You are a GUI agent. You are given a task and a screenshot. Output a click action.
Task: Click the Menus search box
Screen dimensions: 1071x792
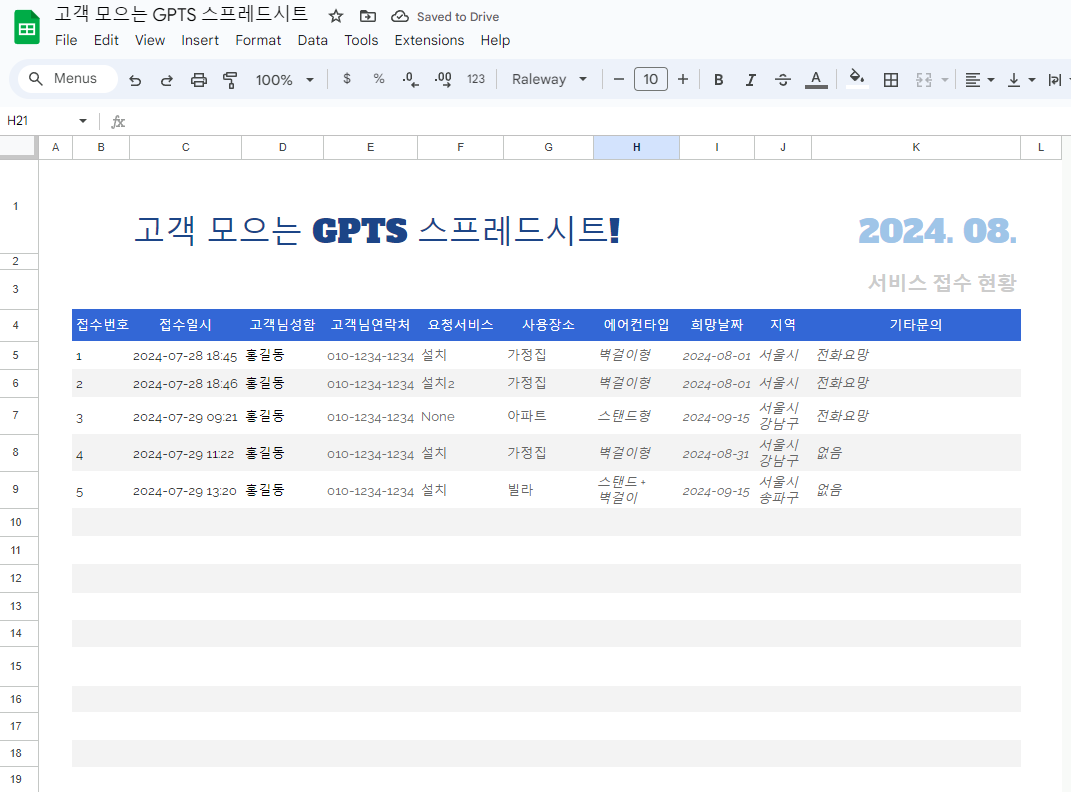(67, 79)
